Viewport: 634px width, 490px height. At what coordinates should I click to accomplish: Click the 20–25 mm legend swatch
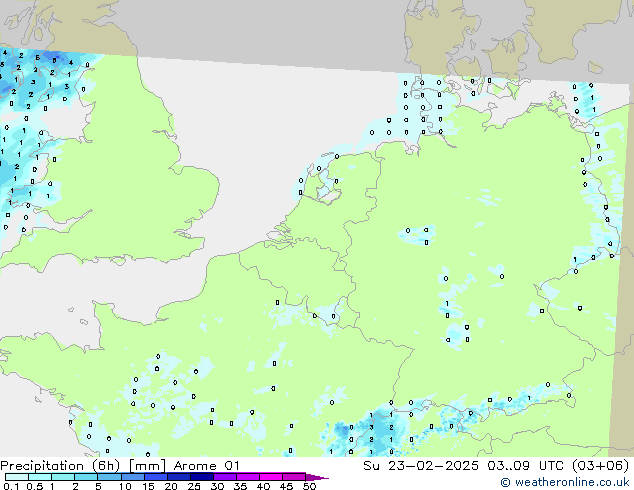pyautogui.click(x=179, y=477)
